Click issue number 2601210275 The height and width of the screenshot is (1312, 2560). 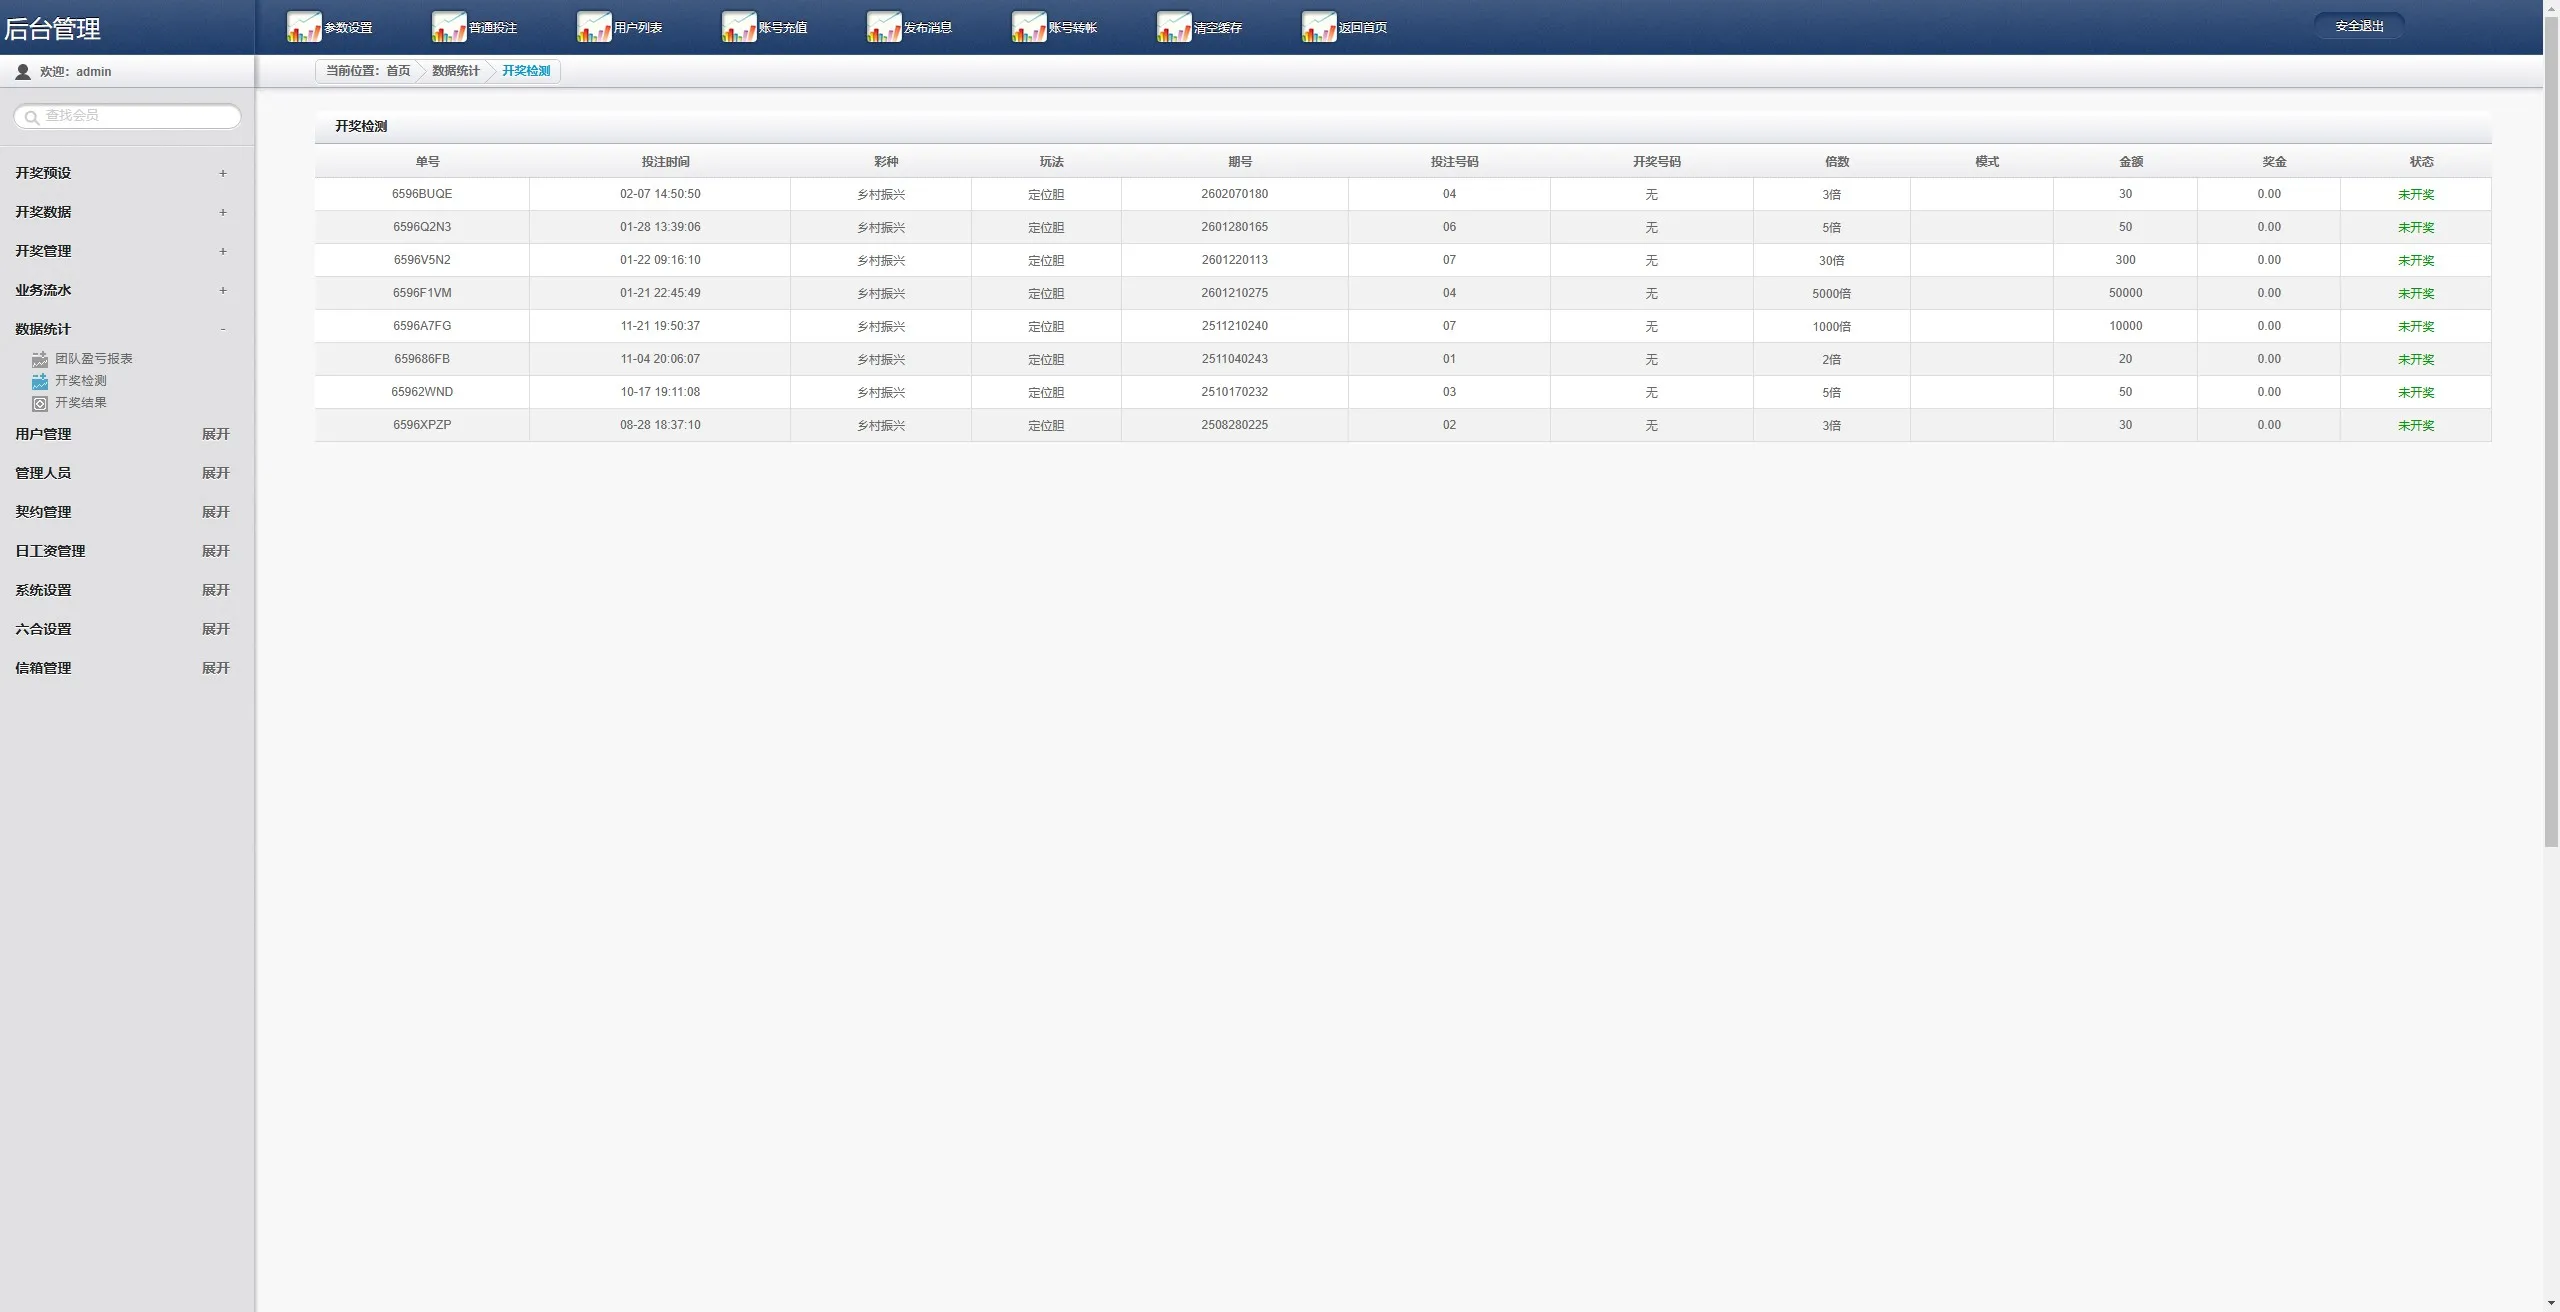[x=1235, y=293]
